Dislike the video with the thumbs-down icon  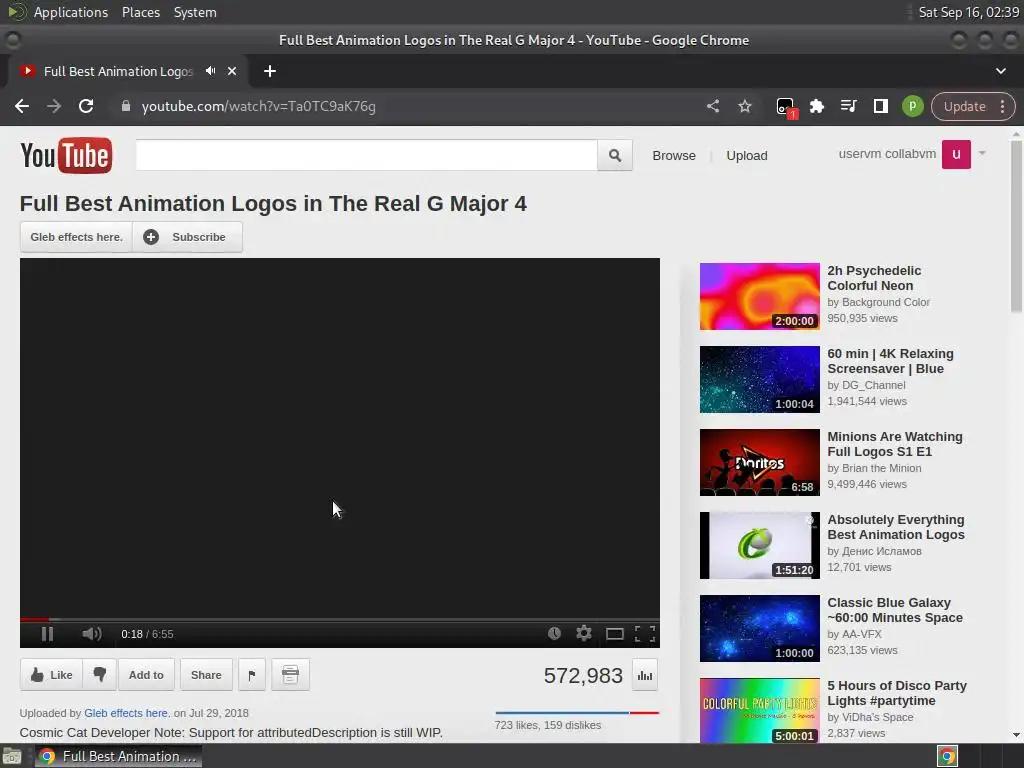(99, 675)
